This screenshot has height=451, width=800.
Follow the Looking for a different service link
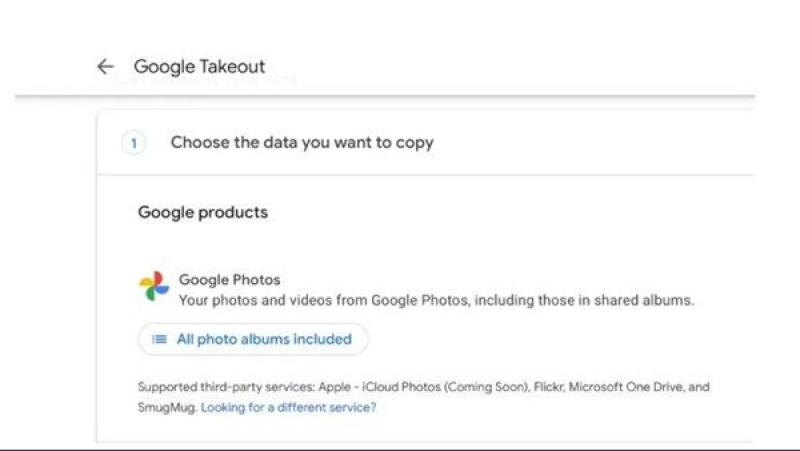click(289, 408)
